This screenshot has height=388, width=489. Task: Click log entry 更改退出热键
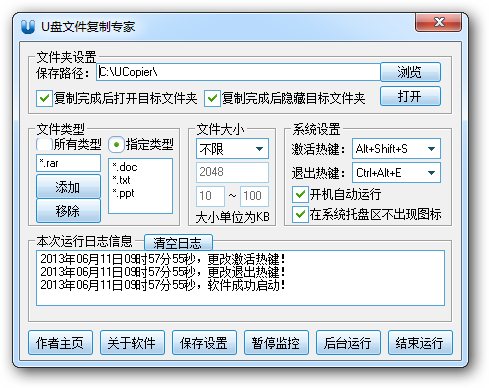coord(163,272)
